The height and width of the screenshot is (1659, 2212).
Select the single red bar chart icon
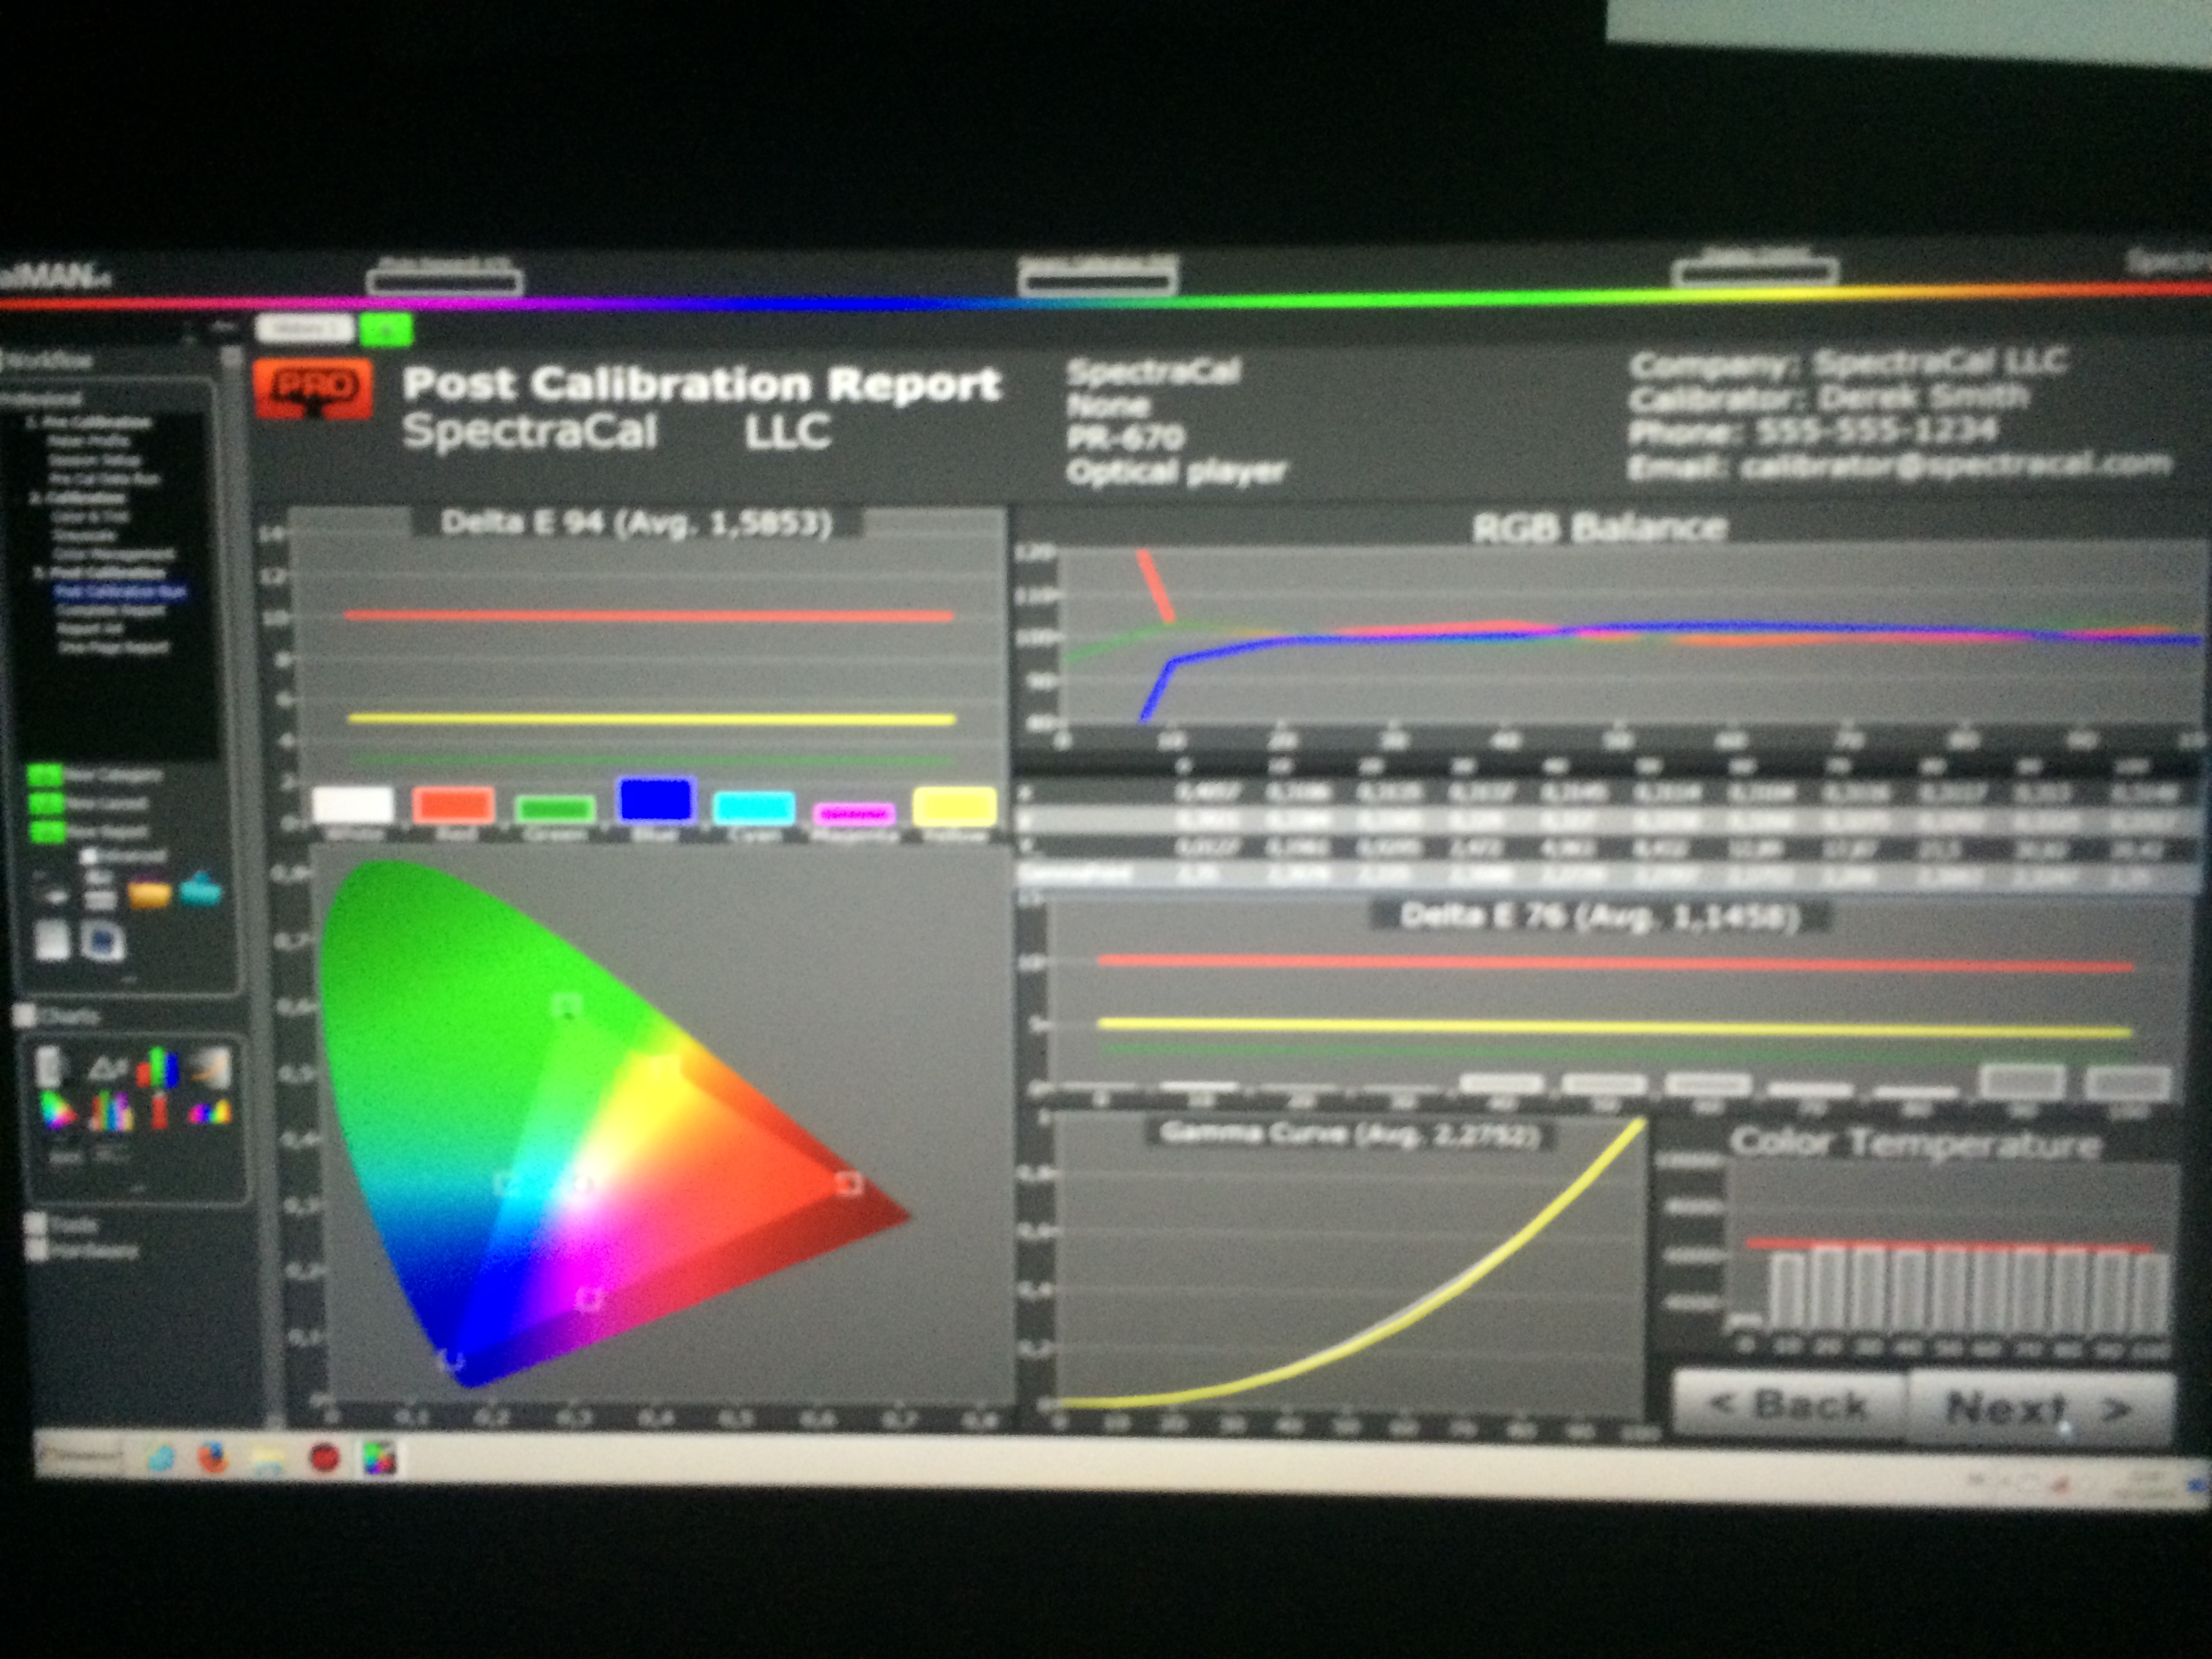click(159, 1110)
